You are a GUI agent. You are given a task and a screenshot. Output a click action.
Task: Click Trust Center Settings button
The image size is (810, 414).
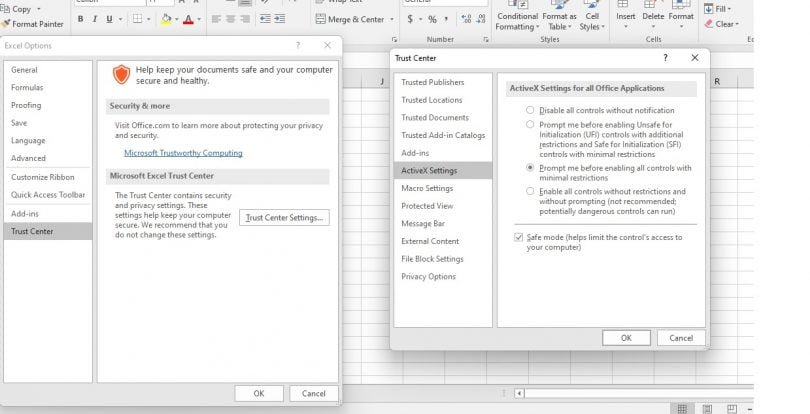click(x=284, y=218)
